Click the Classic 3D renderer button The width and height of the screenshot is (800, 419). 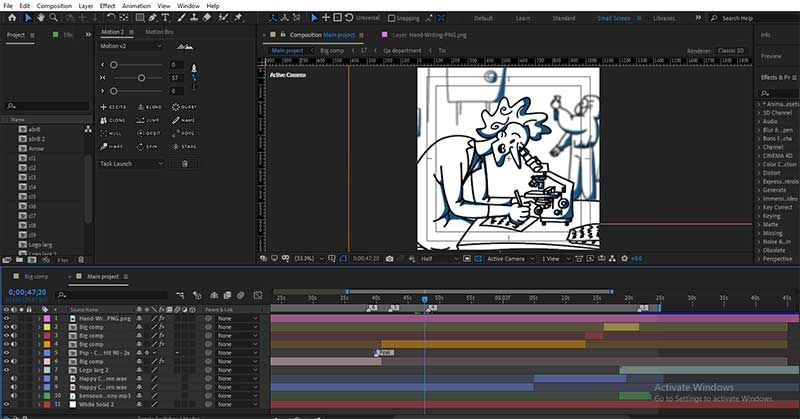pos(731,51)
